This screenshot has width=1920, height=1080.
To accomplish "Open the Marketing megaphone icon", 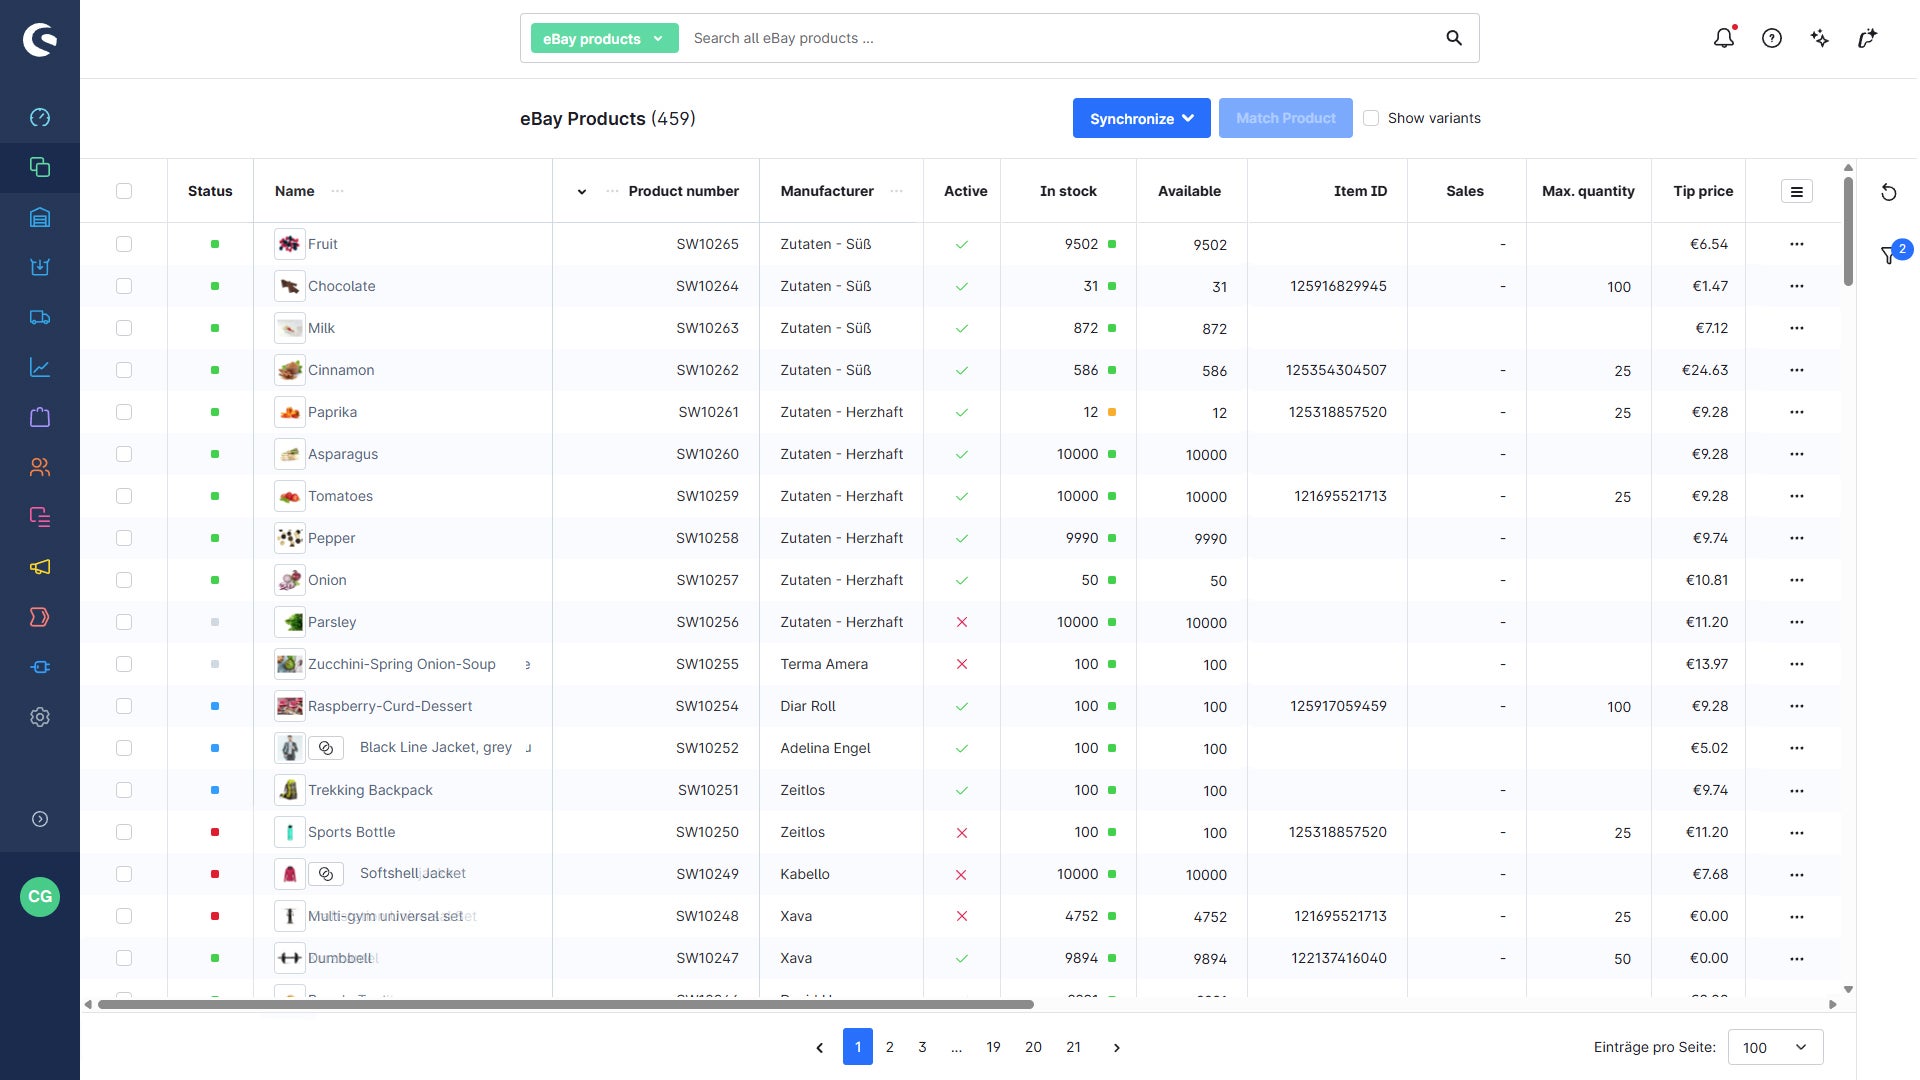I will click(x=40, y=567).
